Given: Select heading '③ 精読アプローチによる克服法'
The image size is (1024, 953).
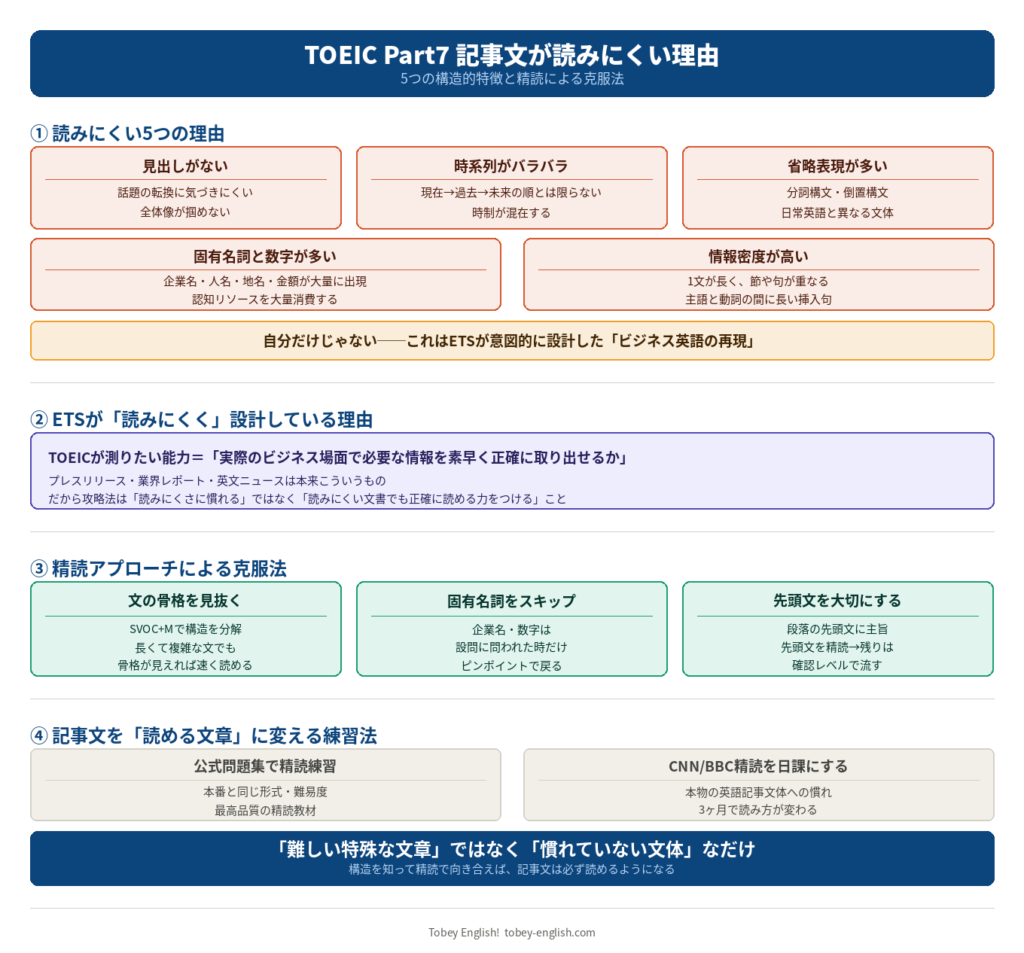Looking at the screenshot, I should click(158, 569).
